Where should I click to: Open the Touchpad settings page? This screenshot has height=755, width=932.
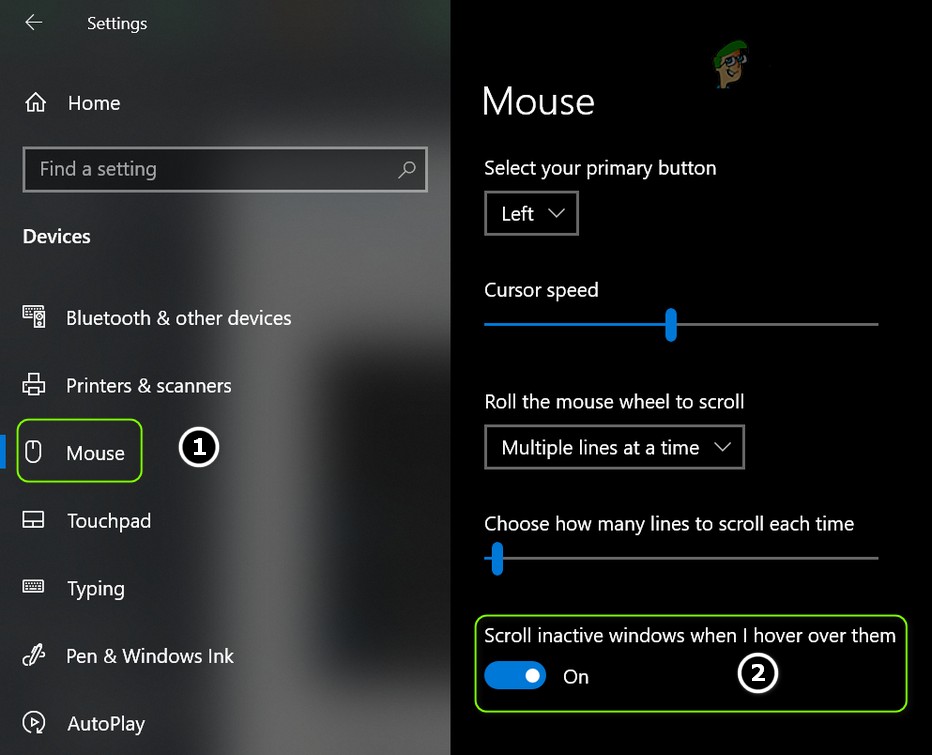108,520
